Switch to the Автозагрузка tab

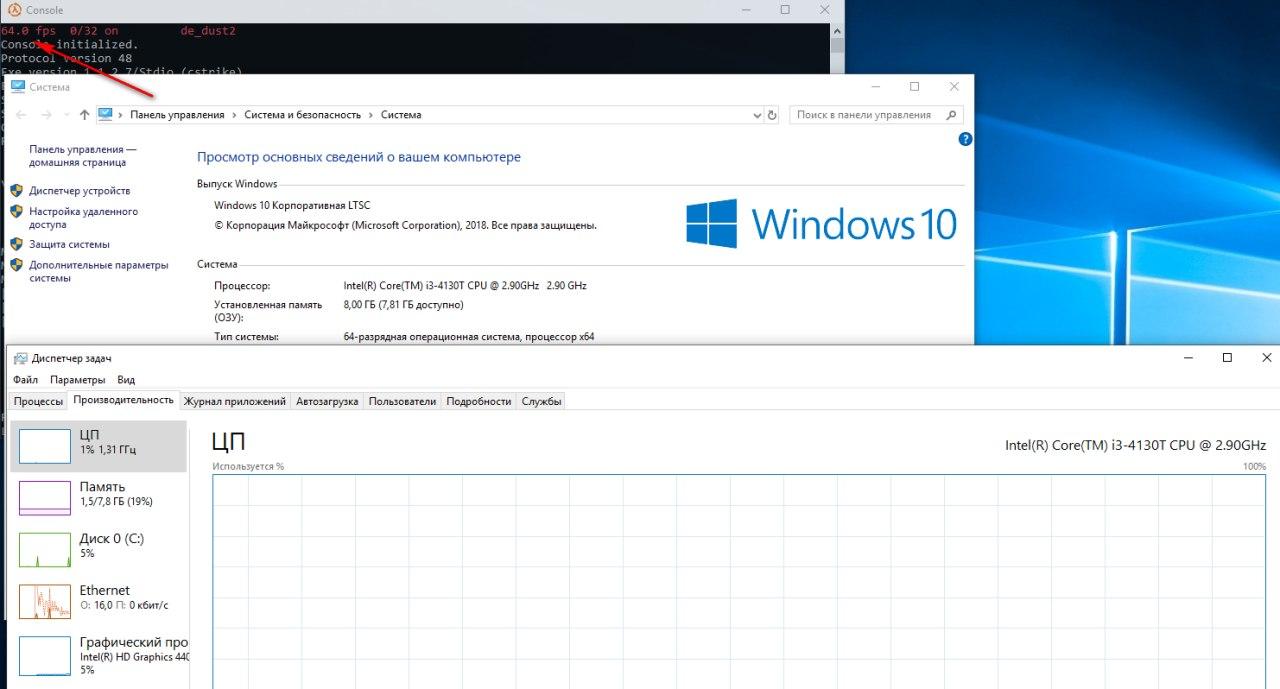point(327,401)
